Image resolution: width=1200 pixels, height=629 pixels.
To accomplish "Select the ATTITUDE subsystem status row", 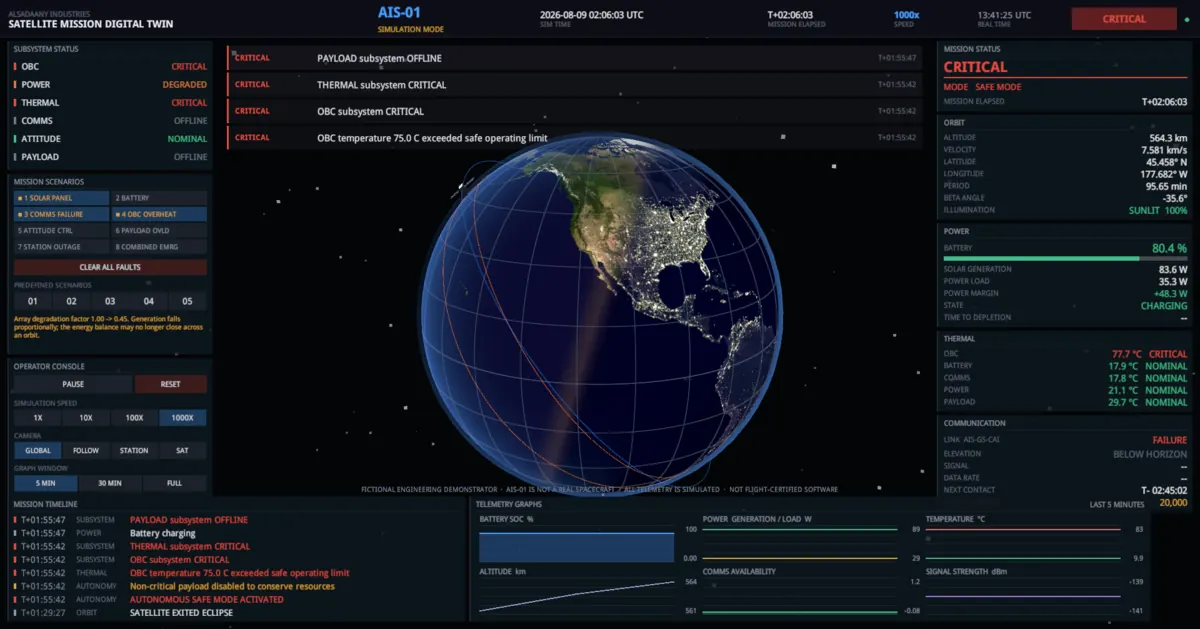I will [x=110, y=139].
